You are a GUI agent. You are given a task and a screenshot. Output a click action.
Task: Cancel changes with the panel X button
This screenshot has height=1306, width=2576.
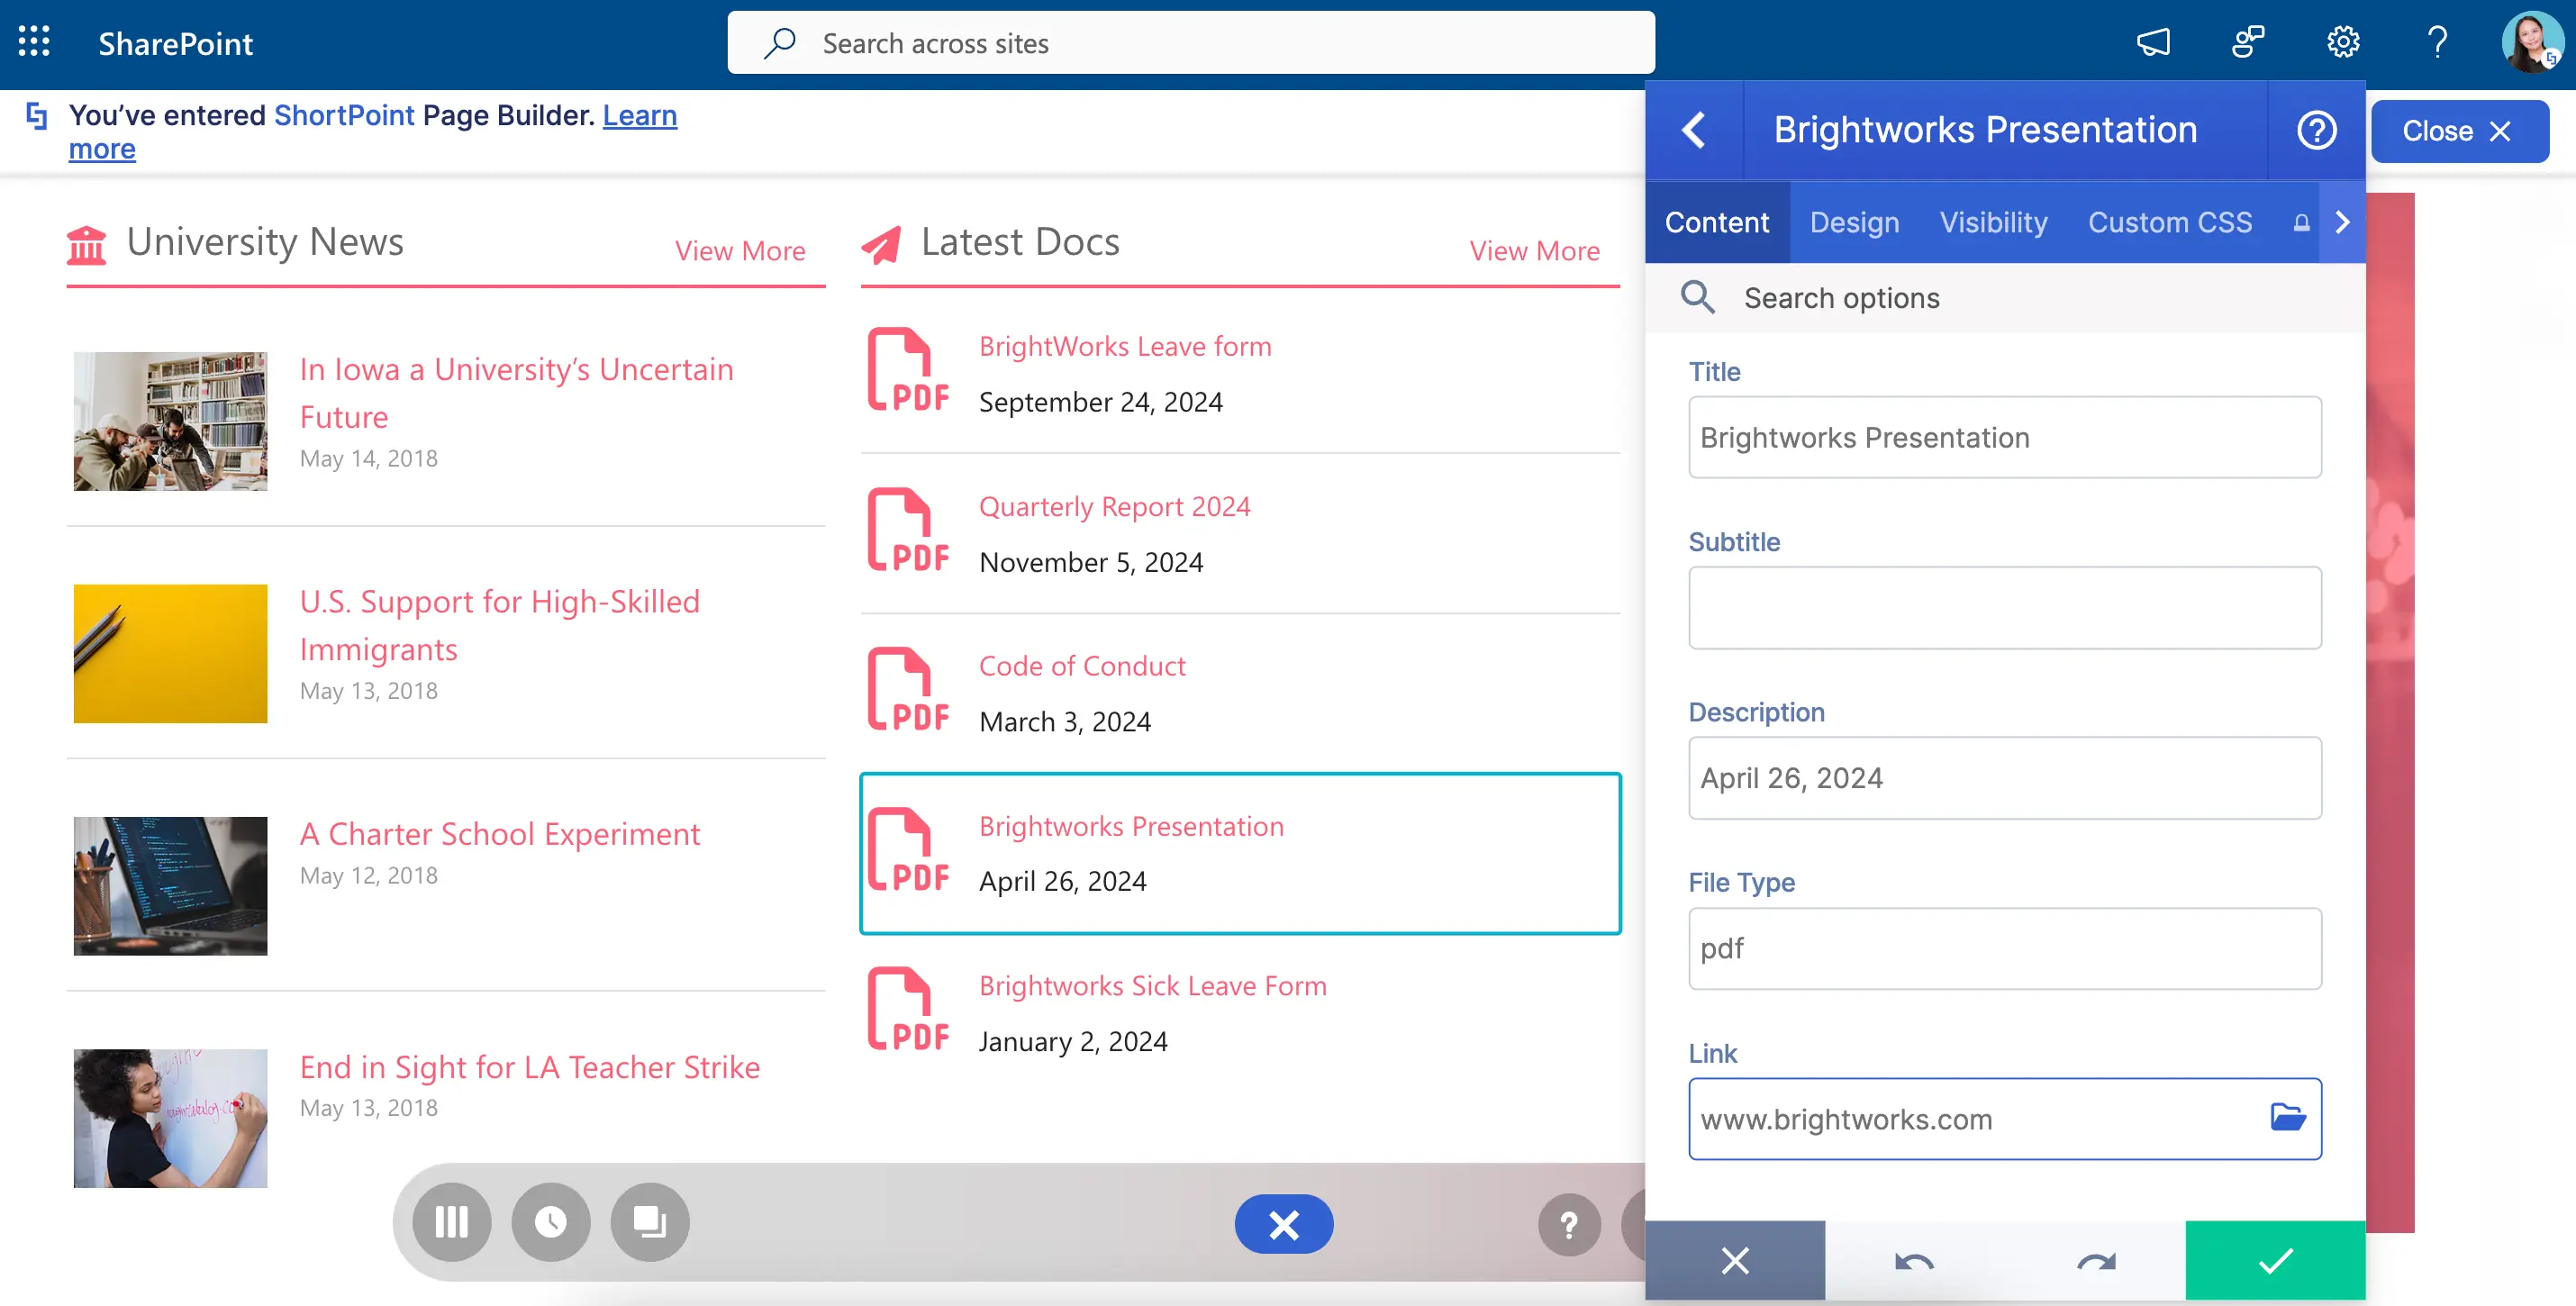tap(1735, 1260)
